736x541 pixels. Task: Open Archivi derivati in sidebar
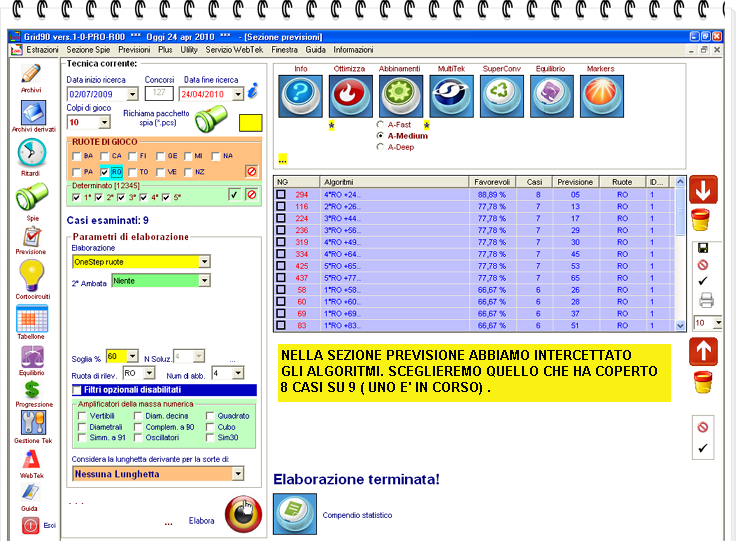32,113
